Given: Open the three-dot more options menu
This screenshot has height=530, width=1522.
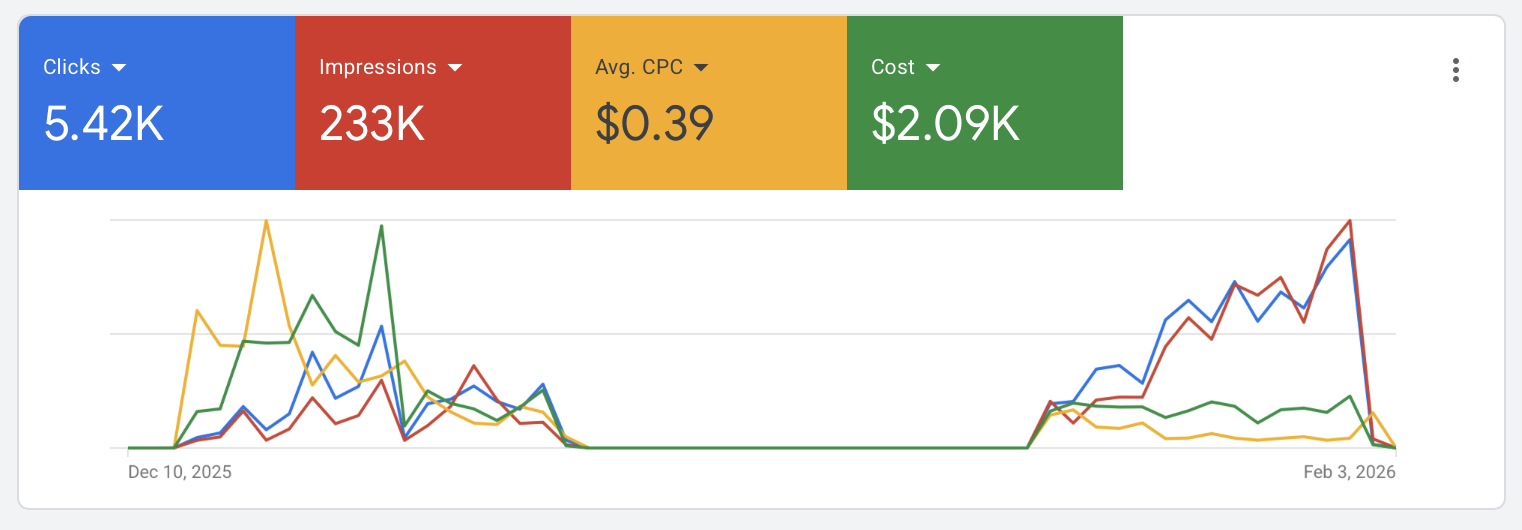Looking at the screenshot, I should pos(1455,70).
